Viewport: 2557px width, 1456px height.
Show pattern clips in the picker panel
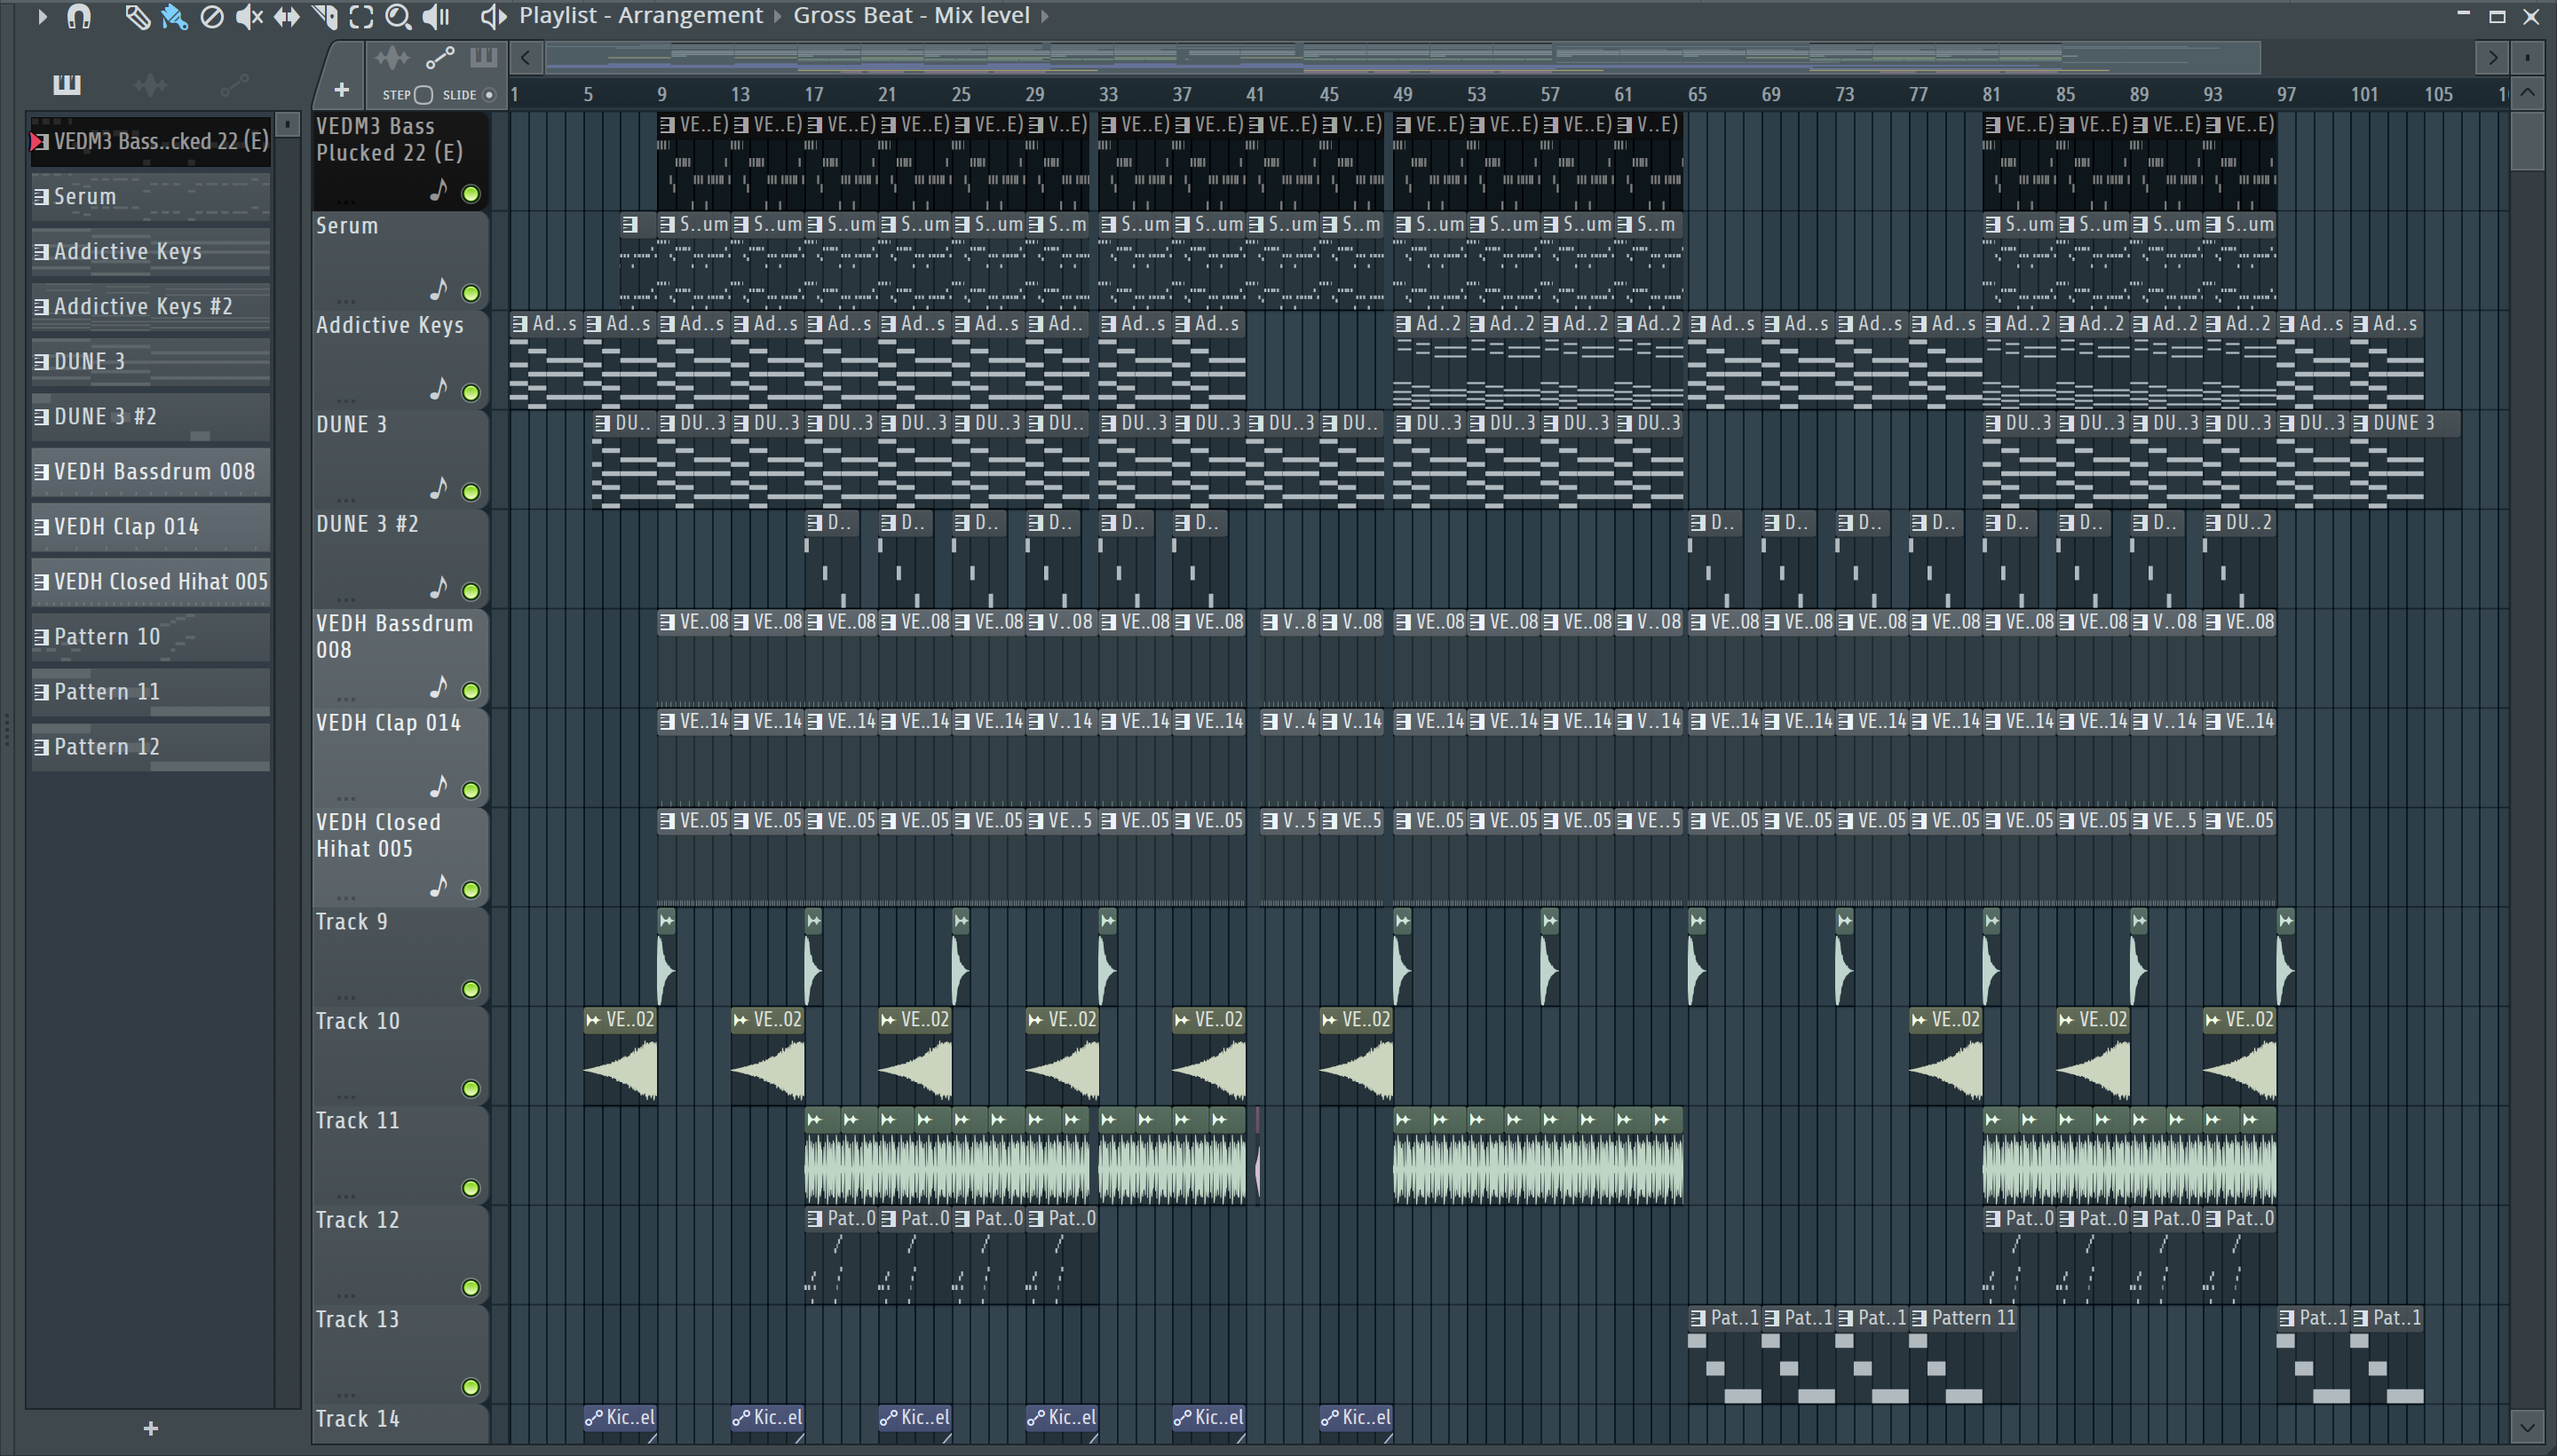(x=67, y=85)
